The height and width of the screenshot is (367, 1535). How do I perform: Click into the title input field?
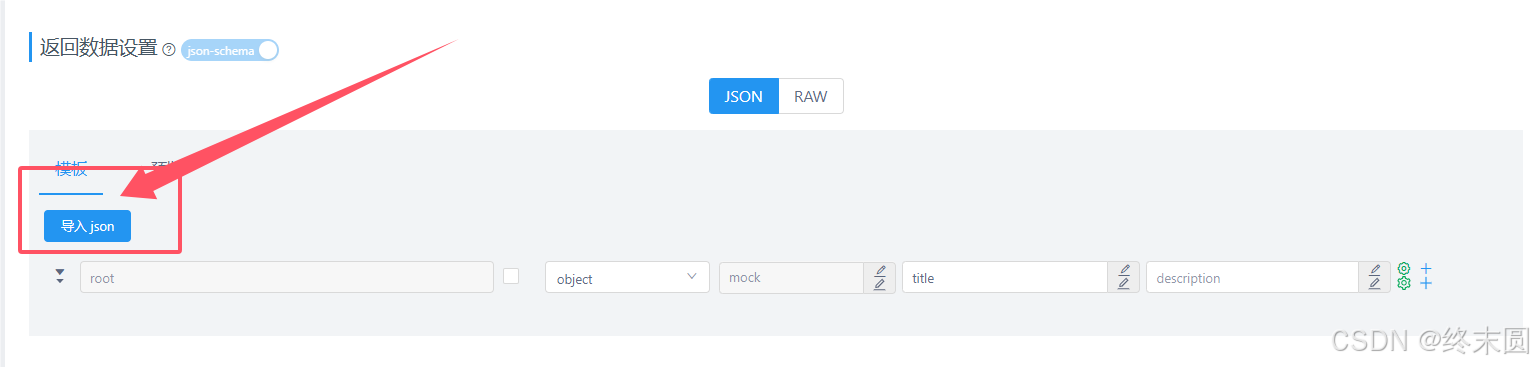[1004, 277]
